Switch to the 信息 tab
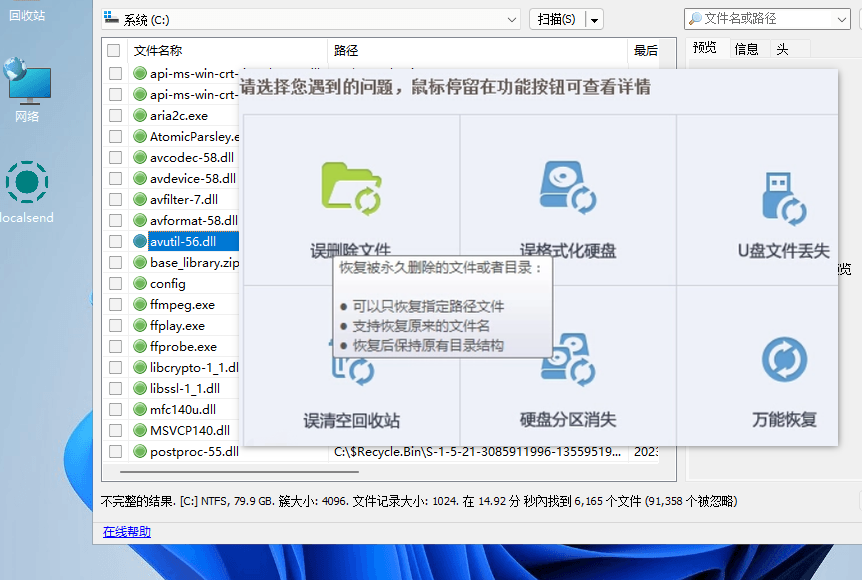Viewport: 862px width, 580px height. (x=746, y=49)
